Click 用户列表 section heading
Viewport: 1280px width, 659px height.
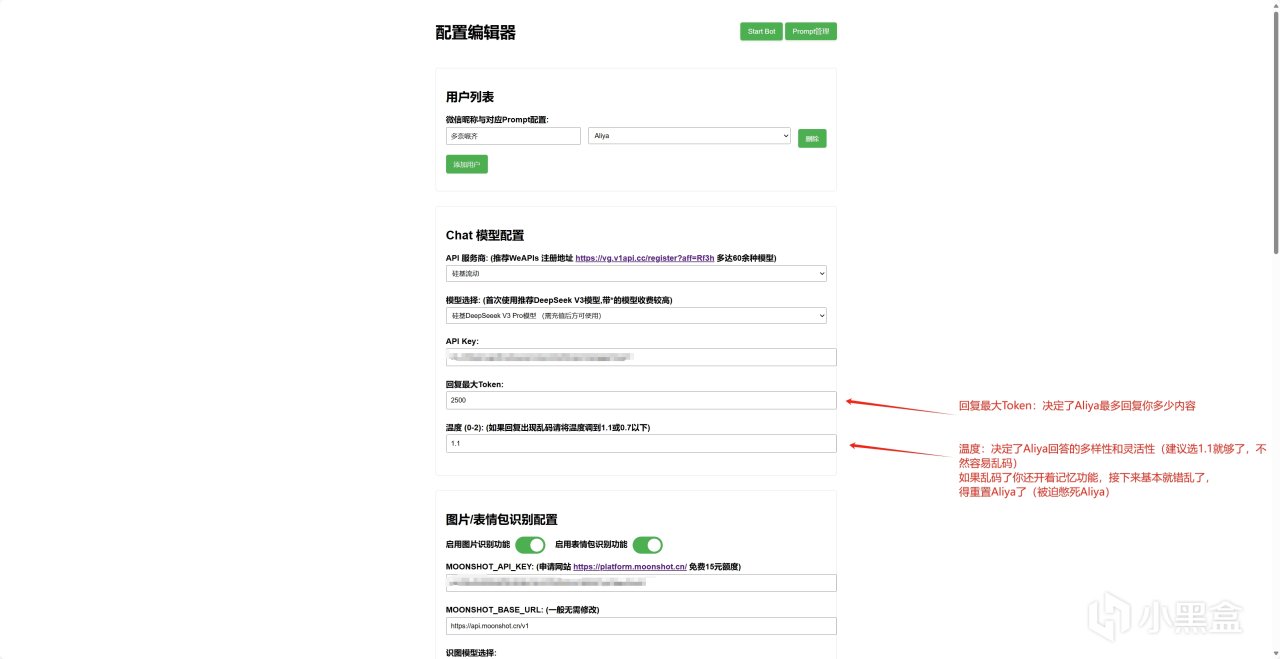pos(470,97)
